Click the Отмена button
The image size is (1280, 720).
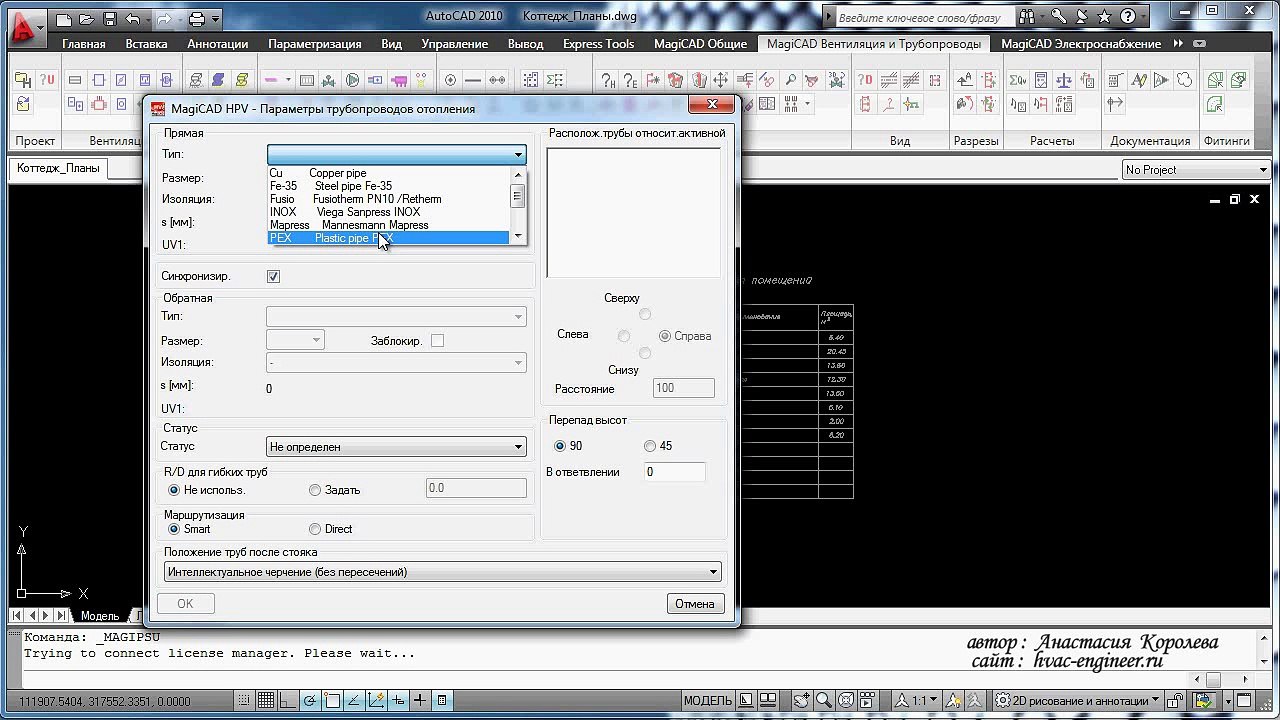[695, 603]
